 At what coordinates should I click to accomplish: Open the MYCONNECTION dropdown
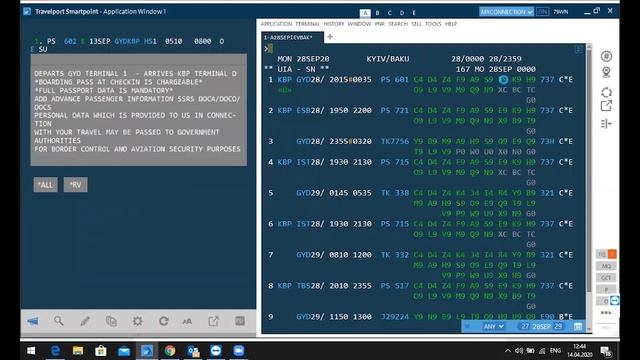click(506, 12)
